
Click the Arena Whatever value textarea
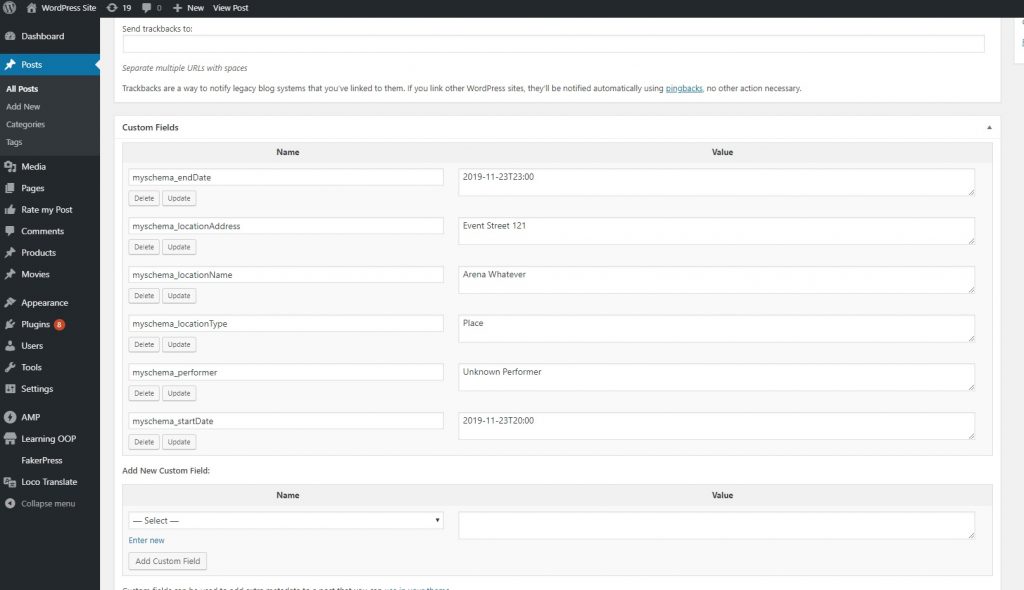pos(716,280)
